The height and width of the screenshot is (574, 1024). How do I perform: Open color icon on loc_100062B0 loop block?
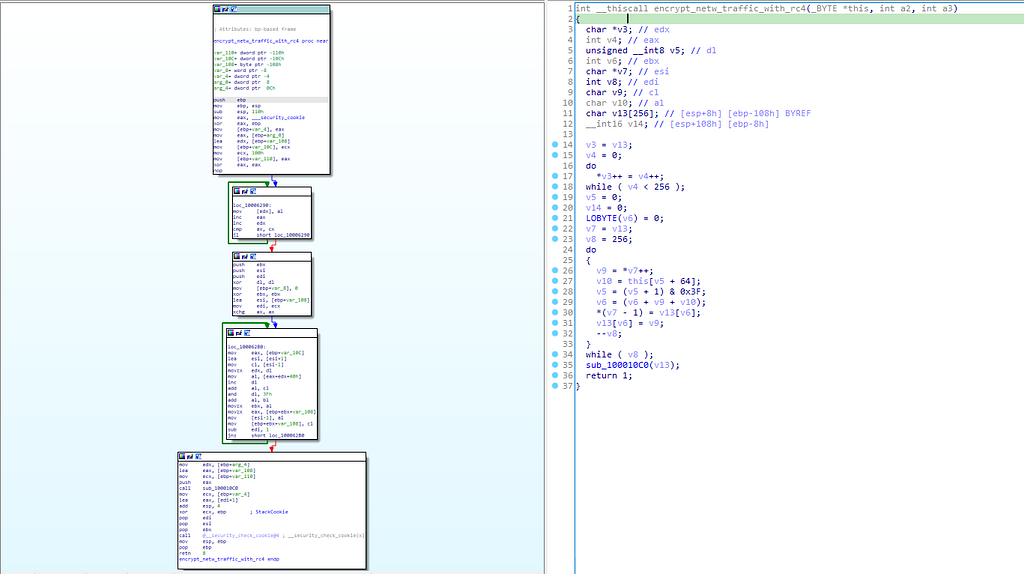(x=231, y=333)
